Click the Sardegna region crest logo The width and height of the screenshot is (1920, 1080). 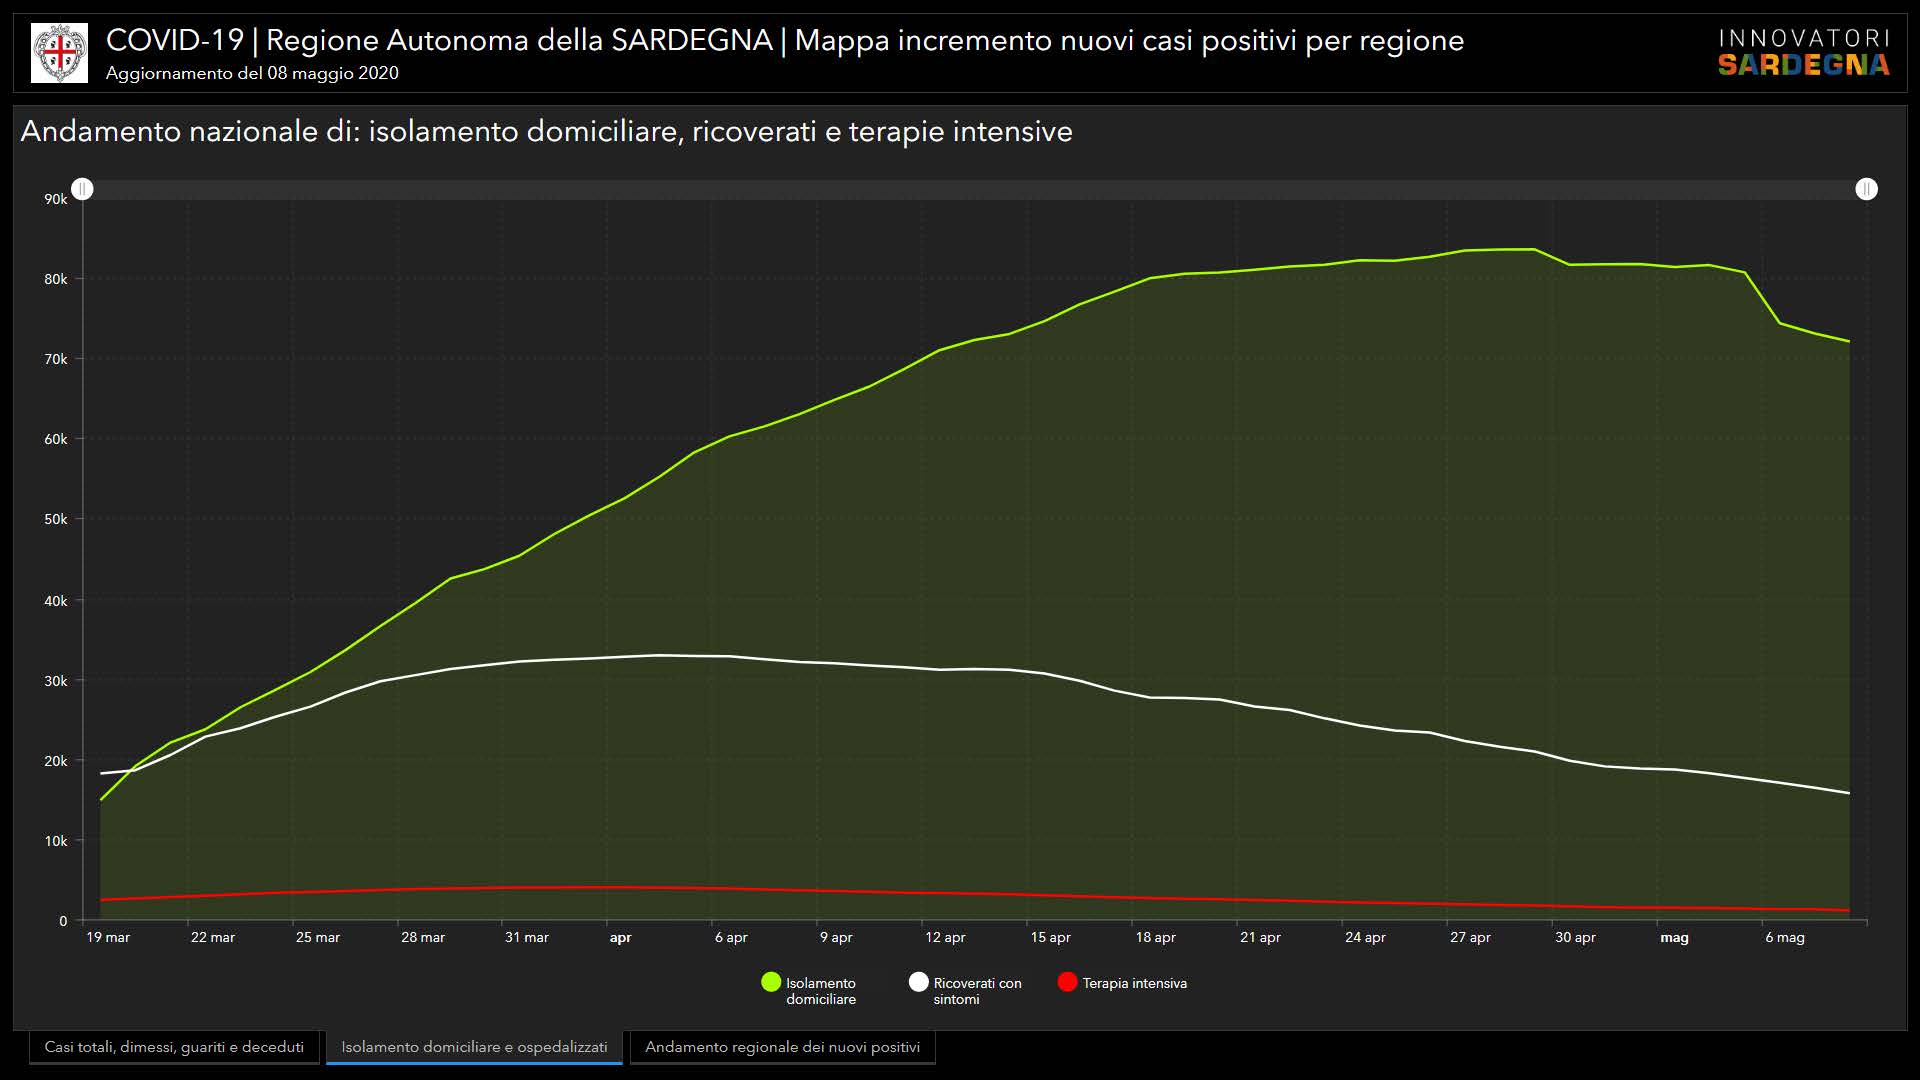59,53
